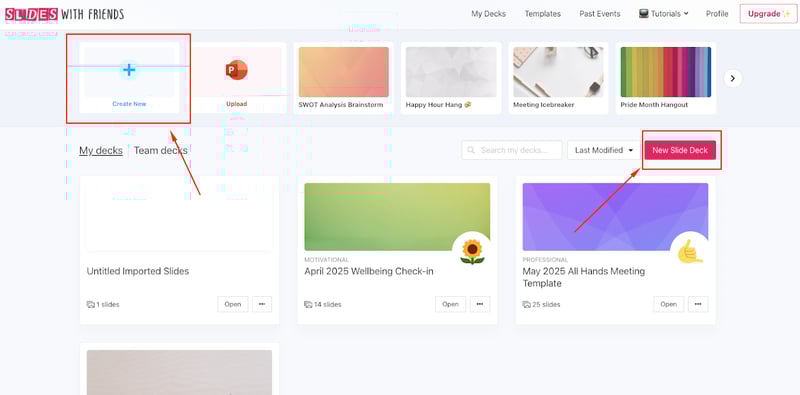This screenshot has width=800, height=395.
Task: Click the sunflower emoji on the Wellbeing deck
Action: tap(472, 252)
